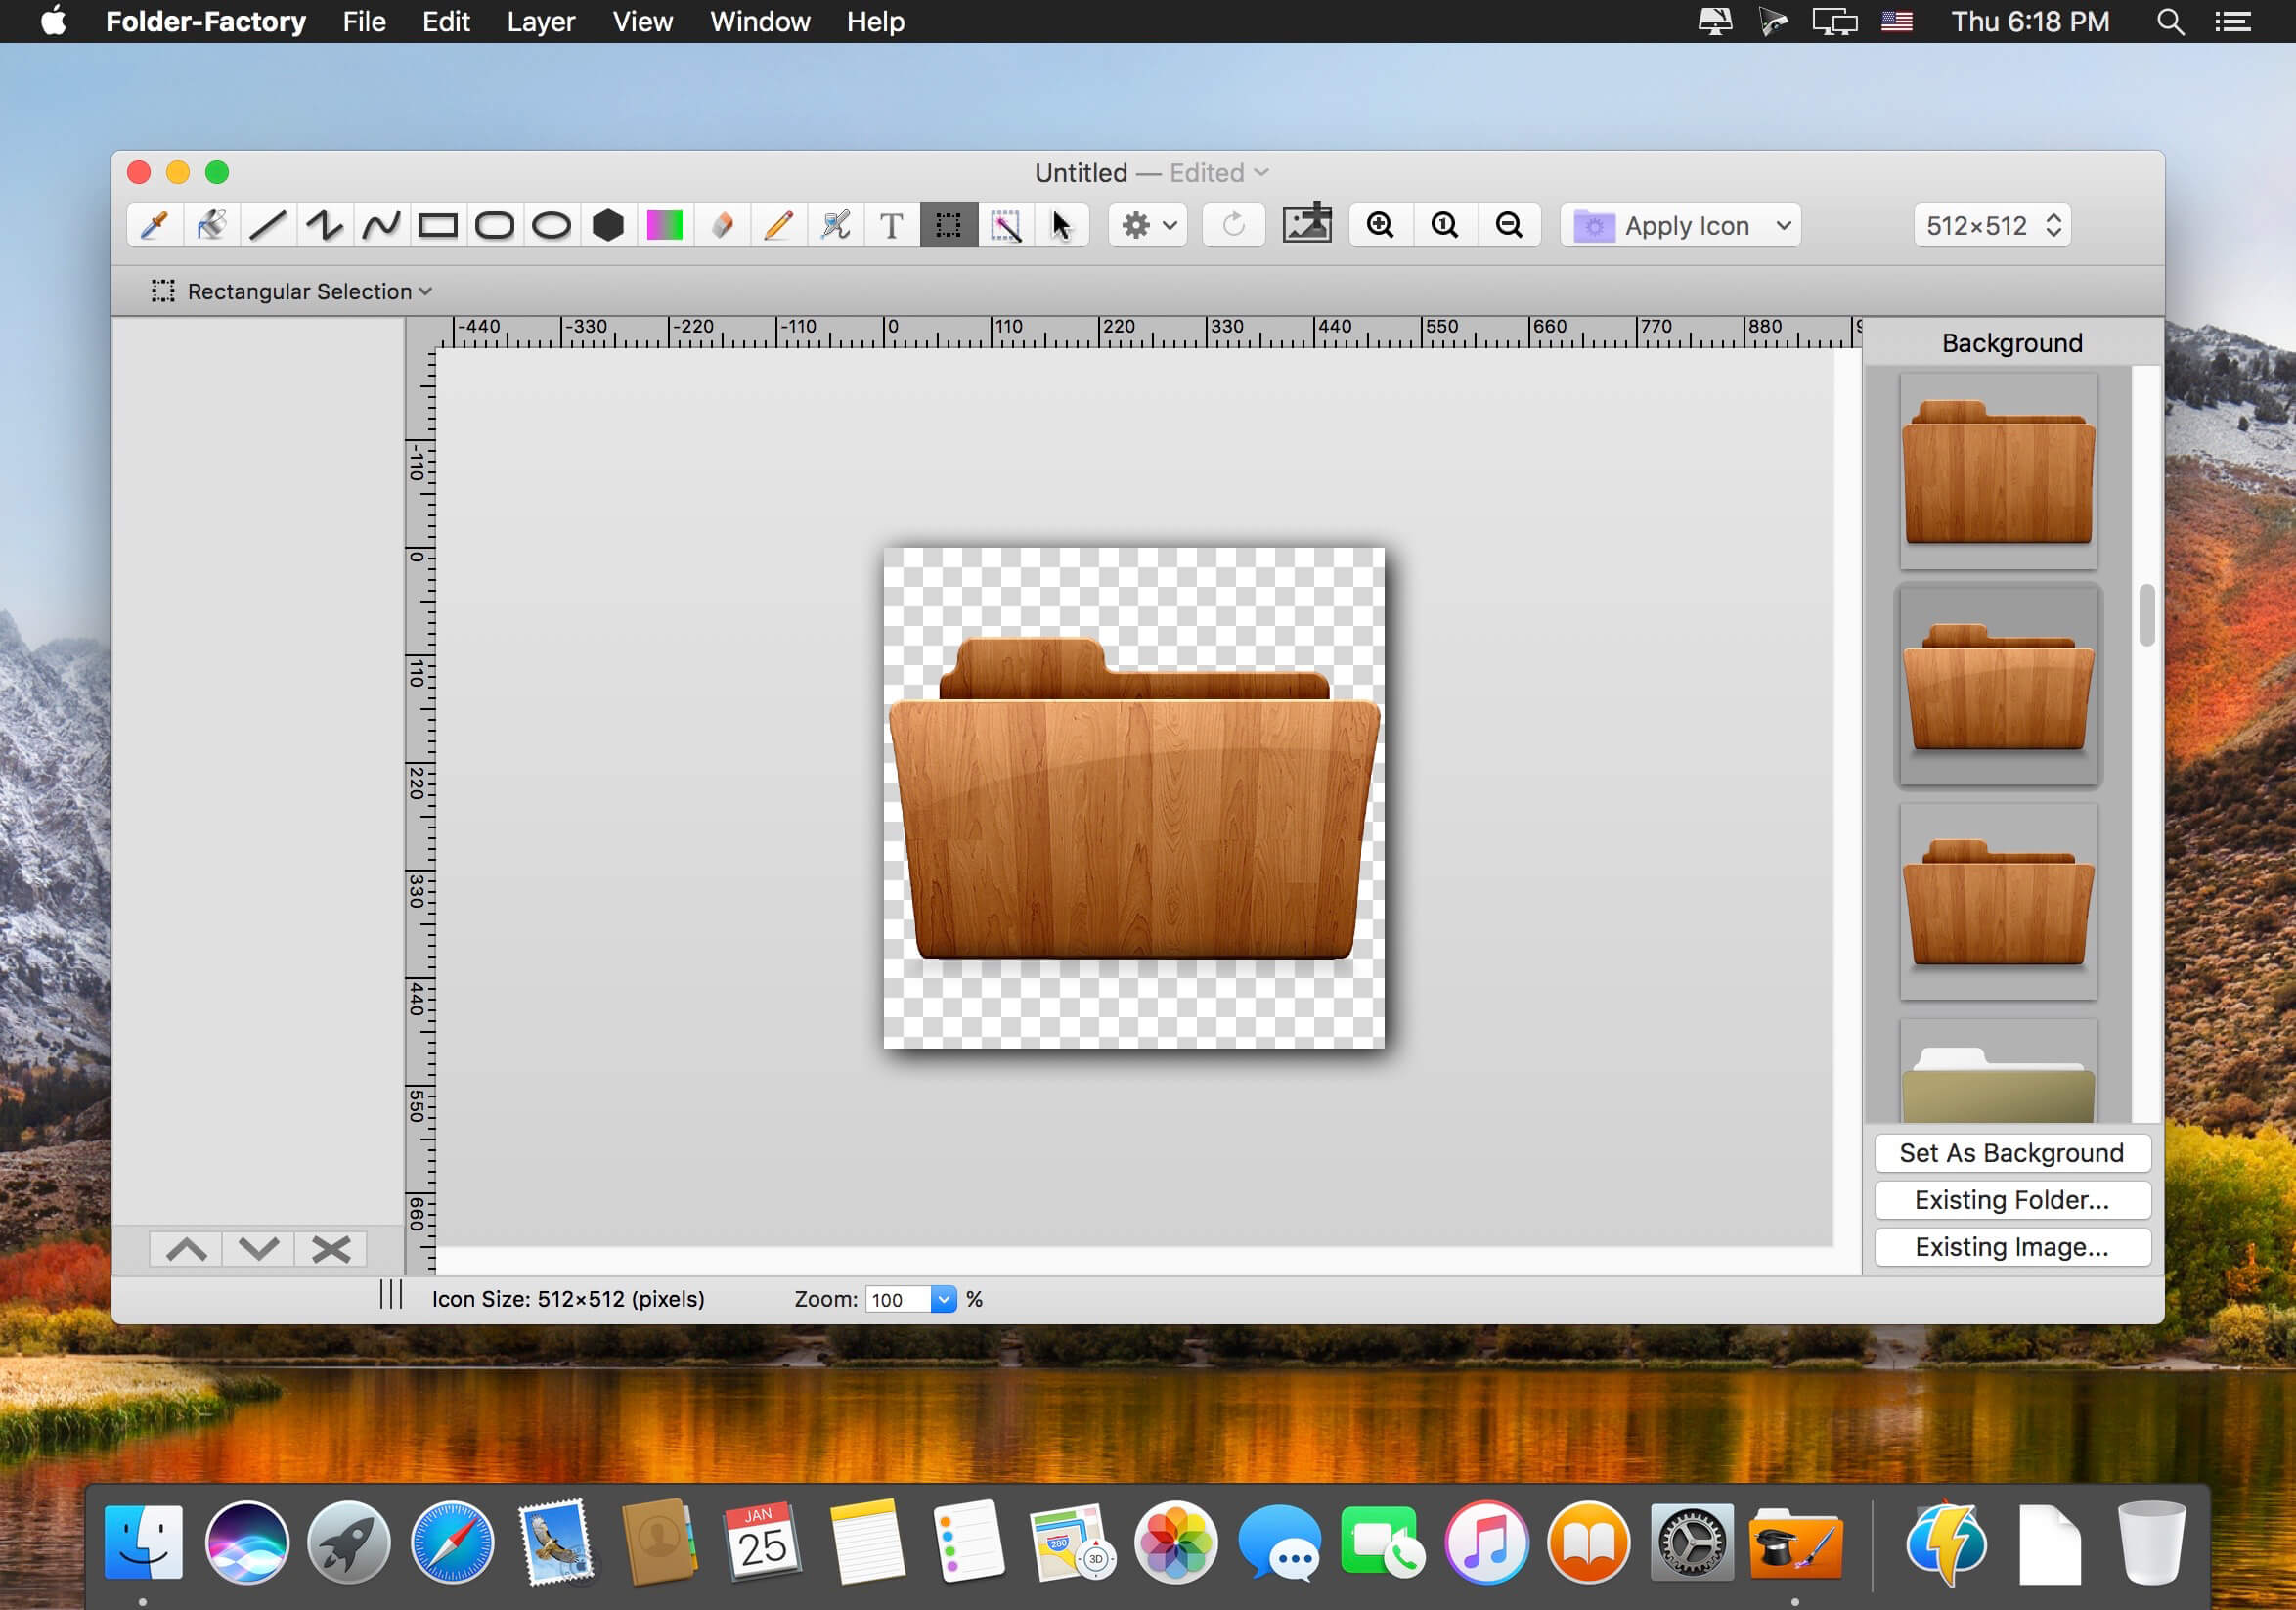Select the magic wand selection tool
The height and width of the screenshot is (1610, 2296).
pyautogui.click(x=1005, y=225)
